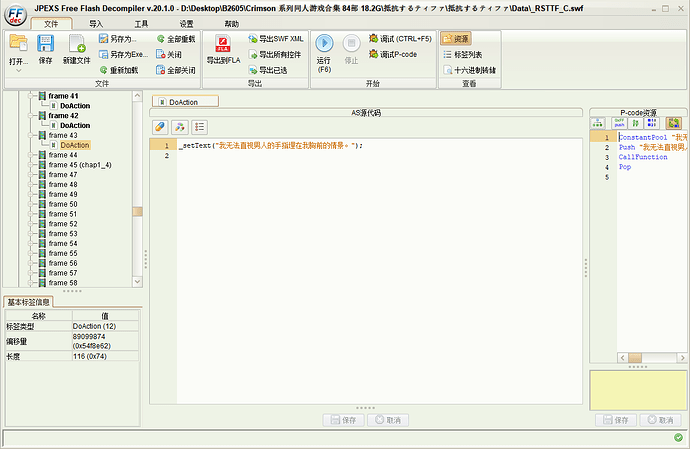Click the P-code scrollbar left arrow
The height and width of the screenshot is (449, 690).
click(622, 357)
